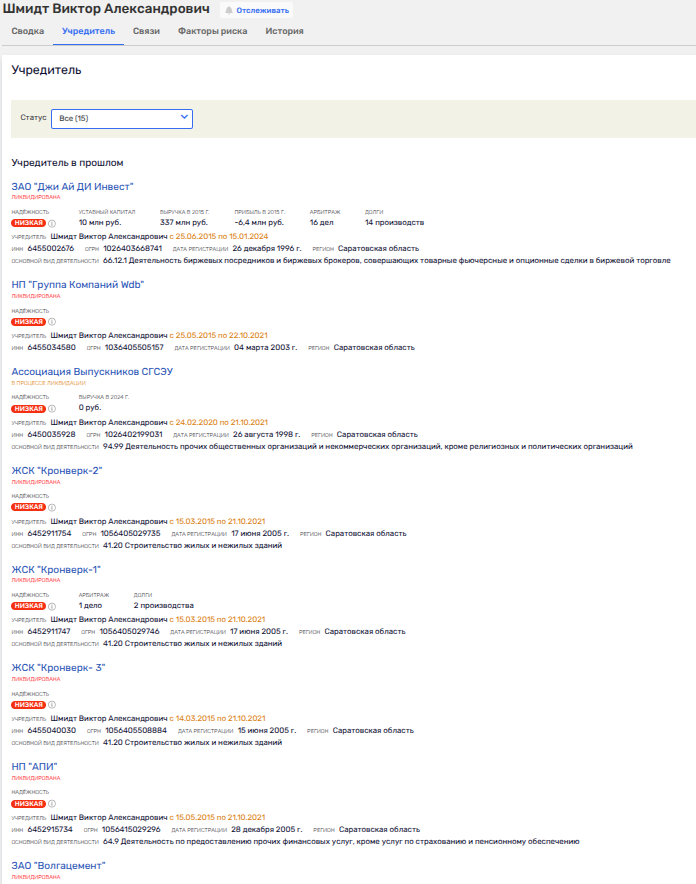Open the НП "Группа Компаний Wdb" link
The width and height of the screenshot is (696, 884).
[x=77, y=285]
